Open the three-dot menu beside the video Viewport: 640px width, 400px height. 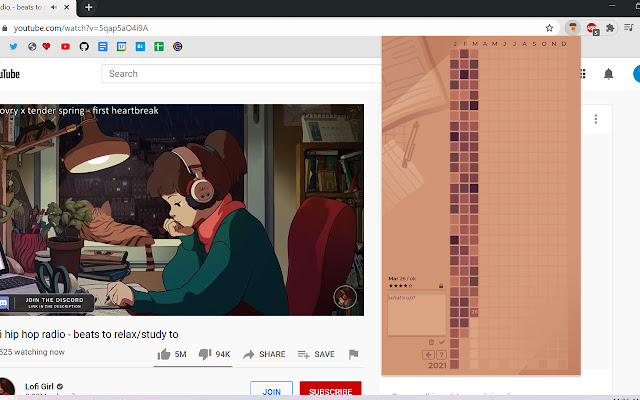[596, 119]
